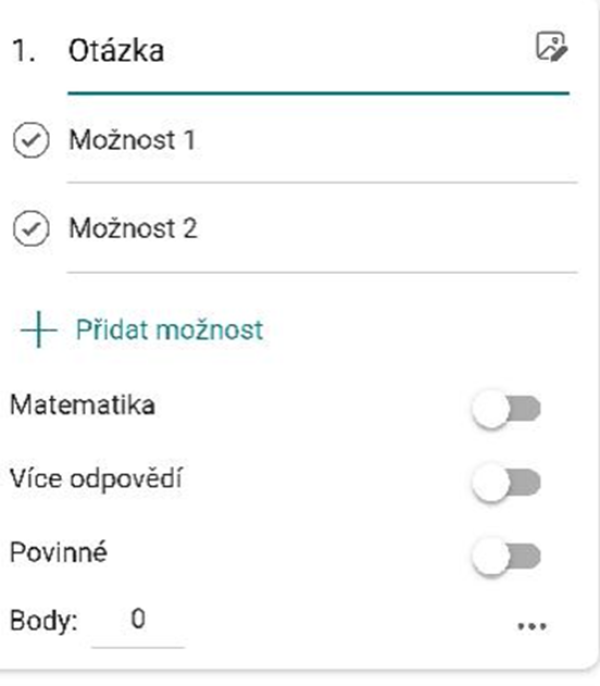Screen dimensions: 600x686
Task: Open the insert media icon beside Otázka
Action: (552, 46)
